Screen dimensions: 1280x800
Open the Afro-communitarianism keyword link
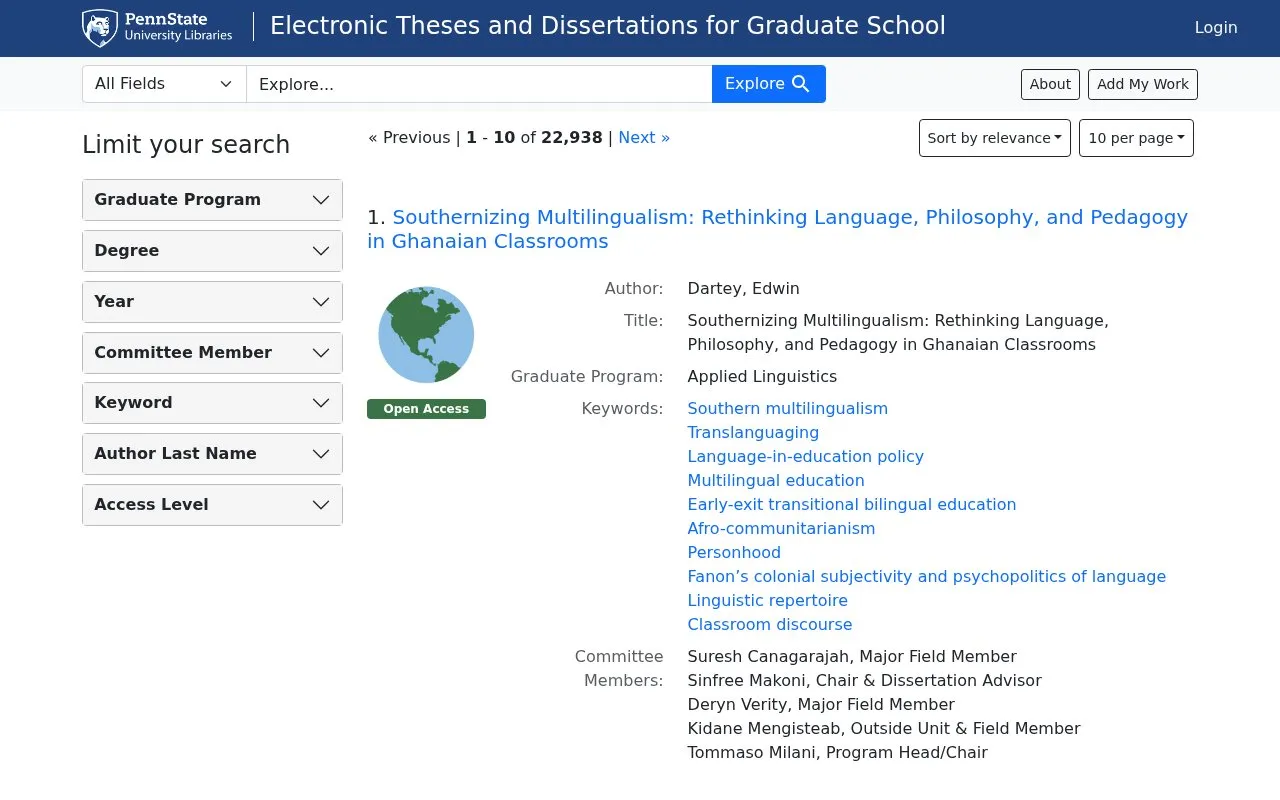click(x=781, y=528)
